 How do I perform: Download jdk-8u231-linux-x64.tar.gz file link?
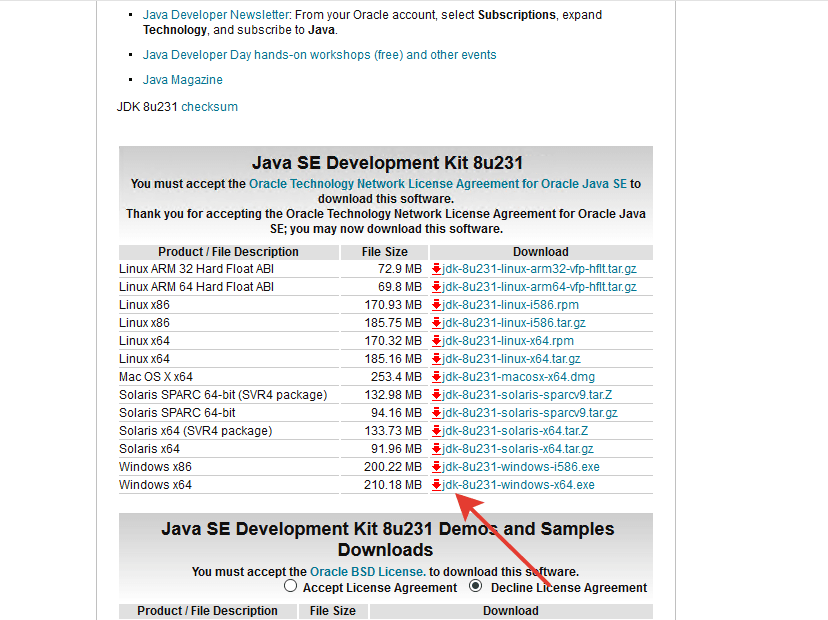point(512,359)
